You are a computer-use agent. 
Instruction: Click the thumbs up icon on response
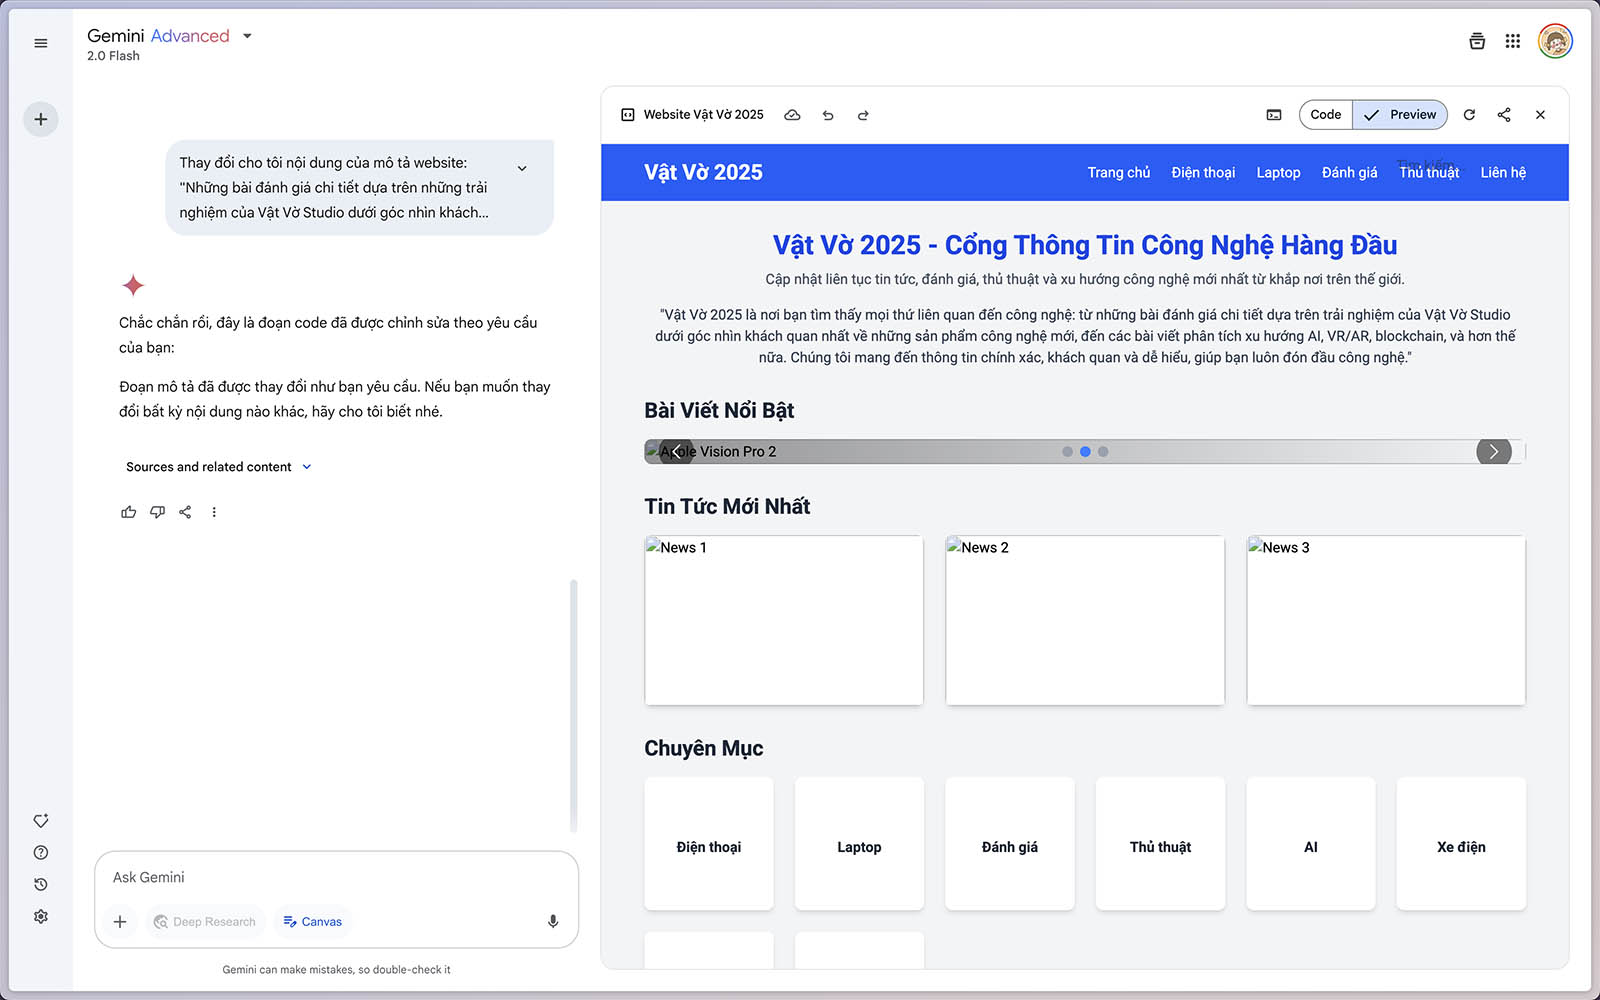[x=129, y=512]
